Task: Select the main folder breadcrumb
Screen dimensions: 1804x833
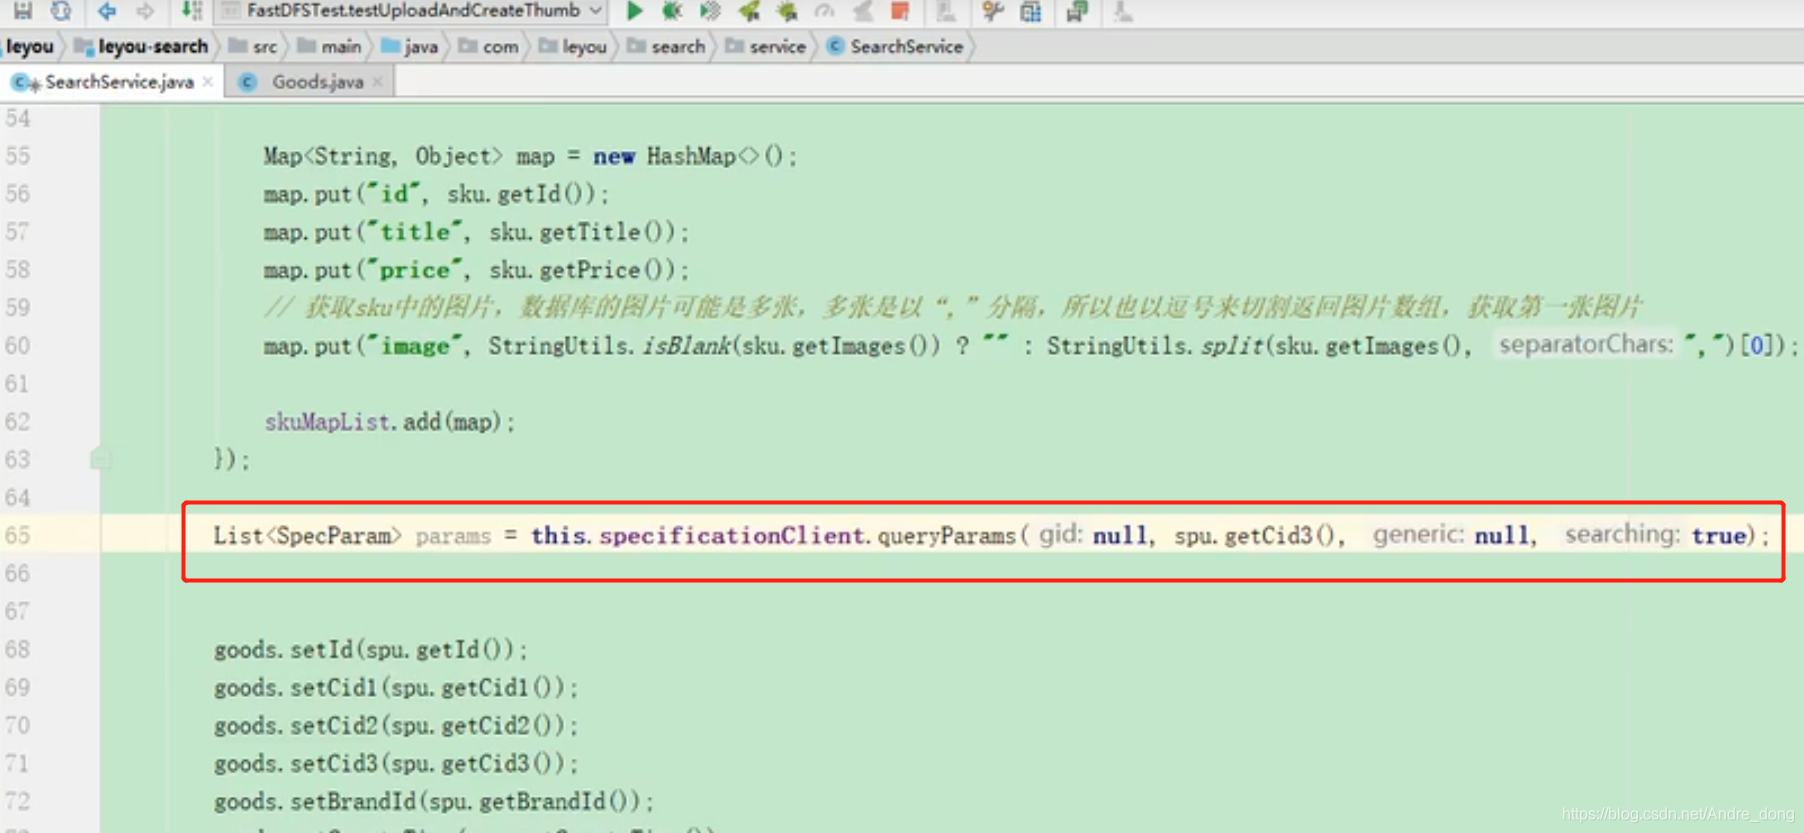Action: tap(330, 47)
